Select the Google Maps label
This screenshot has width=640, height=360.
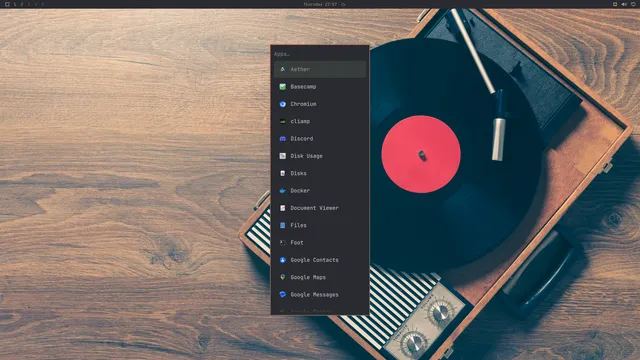click(x=308, y=277)
